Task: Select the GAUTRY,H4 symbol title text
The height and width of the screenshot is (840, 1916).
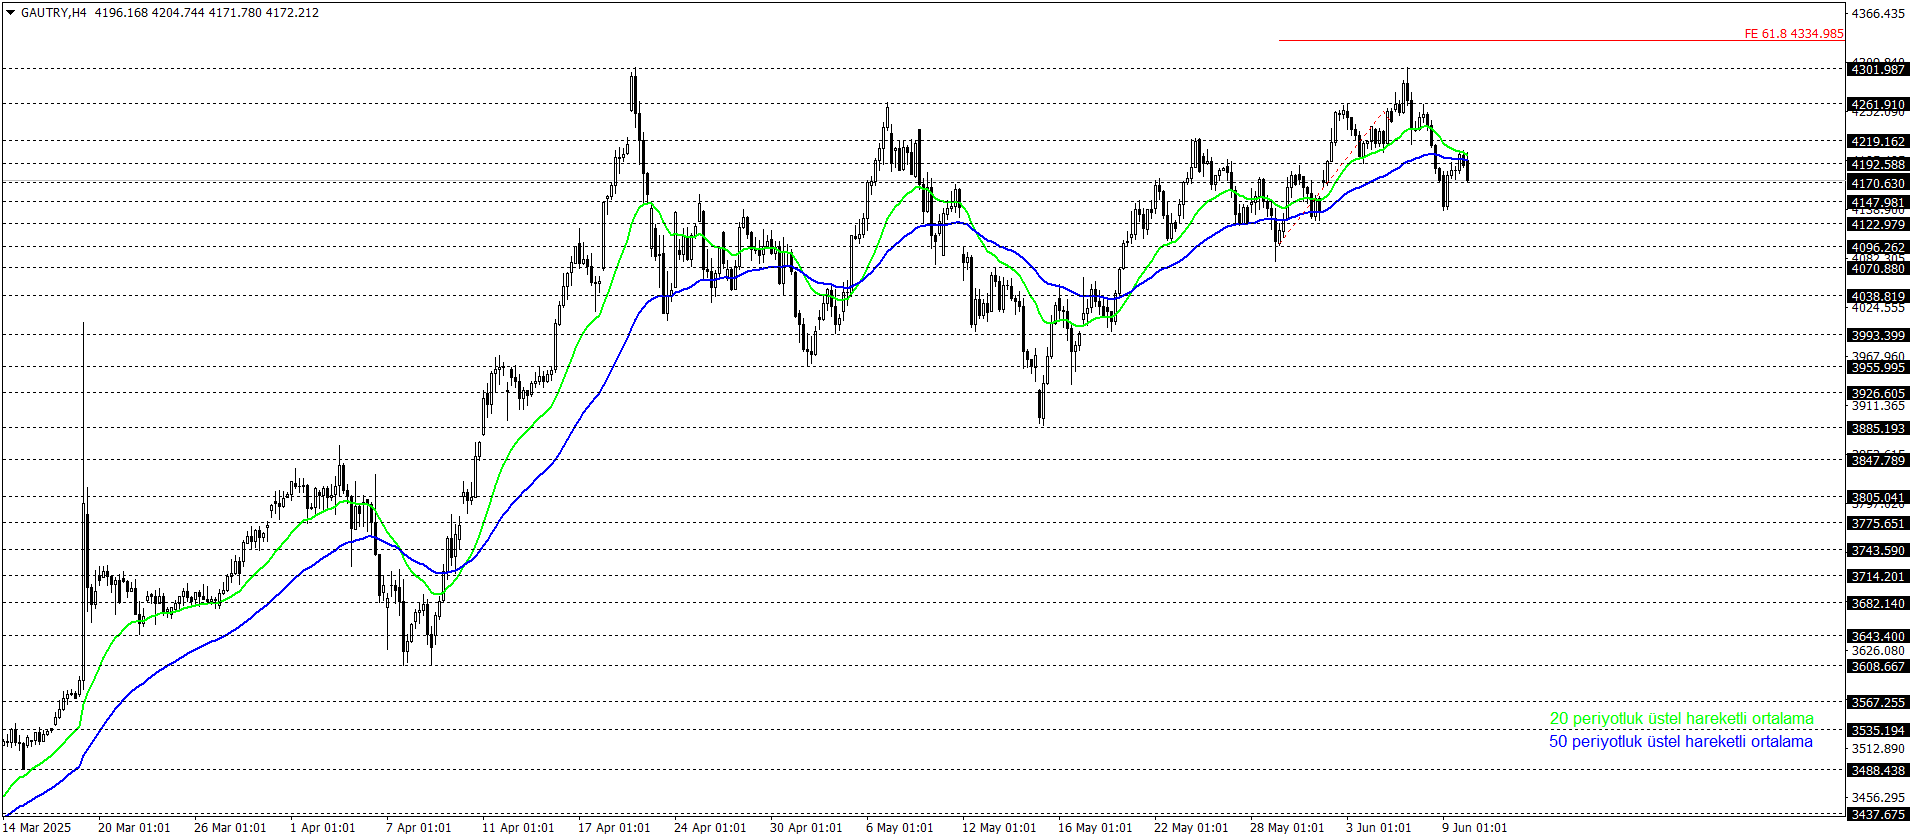Action: [54, 13]
